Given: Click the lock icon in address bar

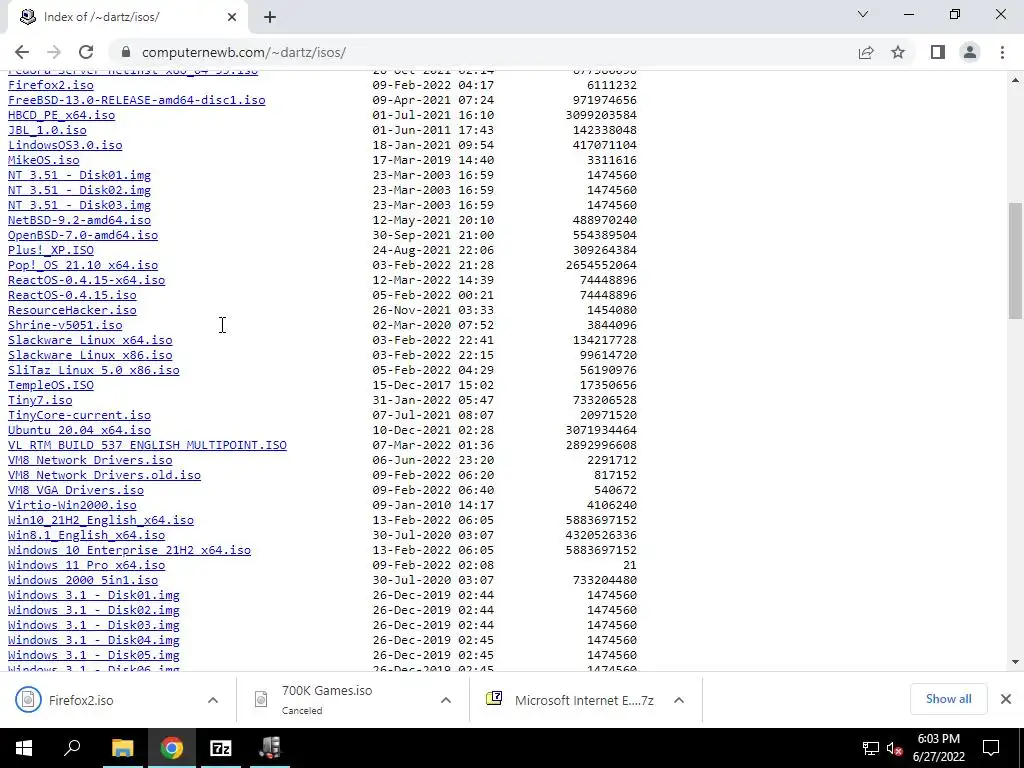Looking at the screenshot, I should (x=126, y=52).
